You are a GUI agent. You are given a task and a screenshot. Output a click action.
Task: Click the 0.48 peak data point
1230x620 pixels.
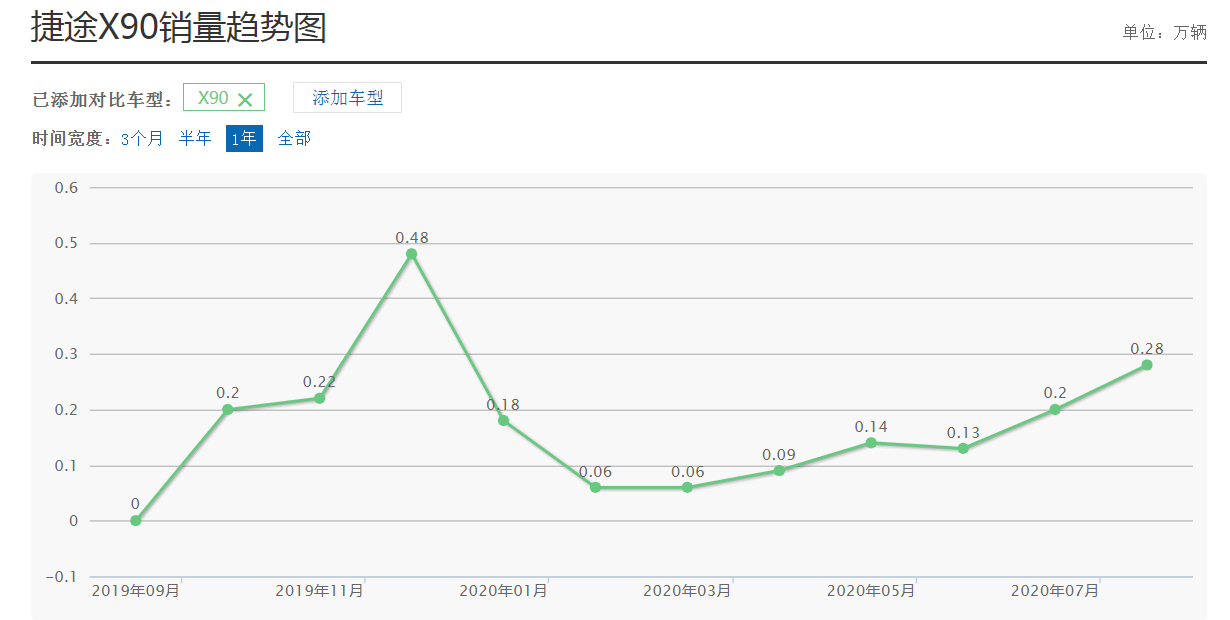411,254
